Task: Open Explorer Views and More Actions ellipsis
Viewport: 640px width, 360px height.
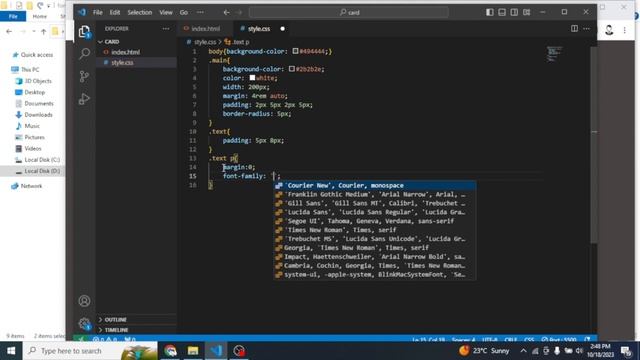Action: (166, 29)
